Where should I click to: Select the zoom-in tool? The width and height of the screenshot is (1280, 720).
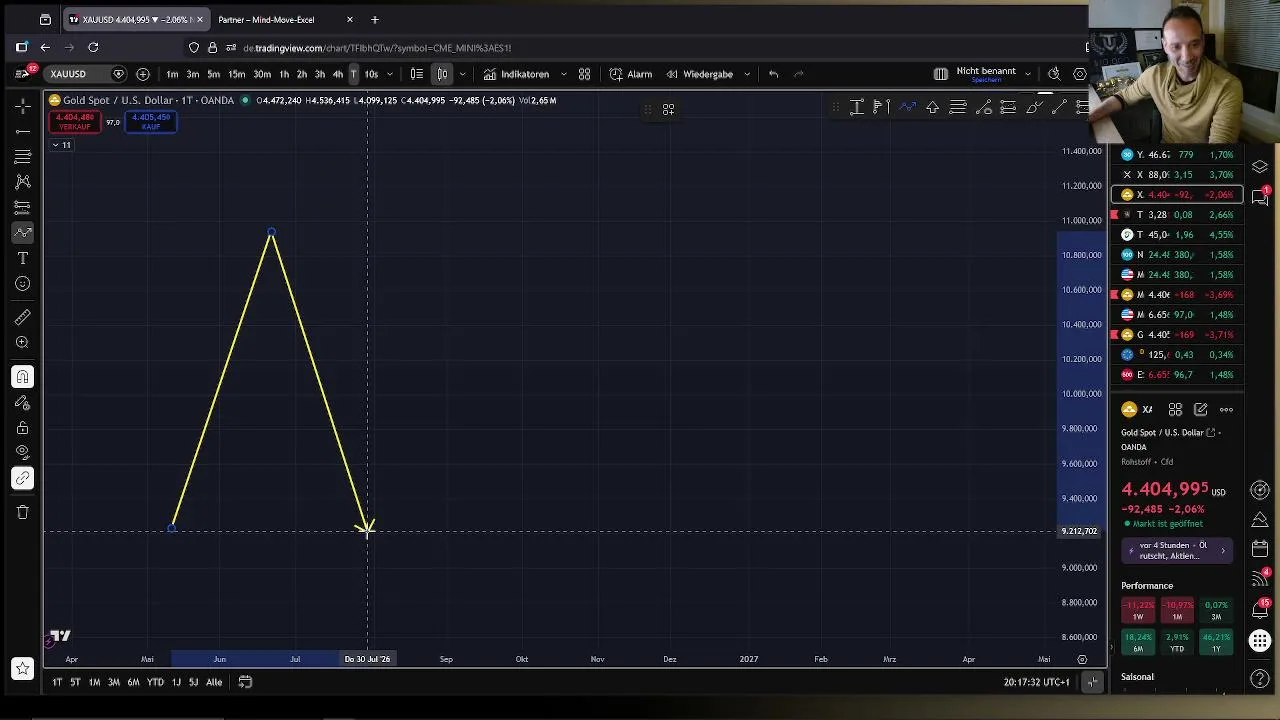[22, 343]
